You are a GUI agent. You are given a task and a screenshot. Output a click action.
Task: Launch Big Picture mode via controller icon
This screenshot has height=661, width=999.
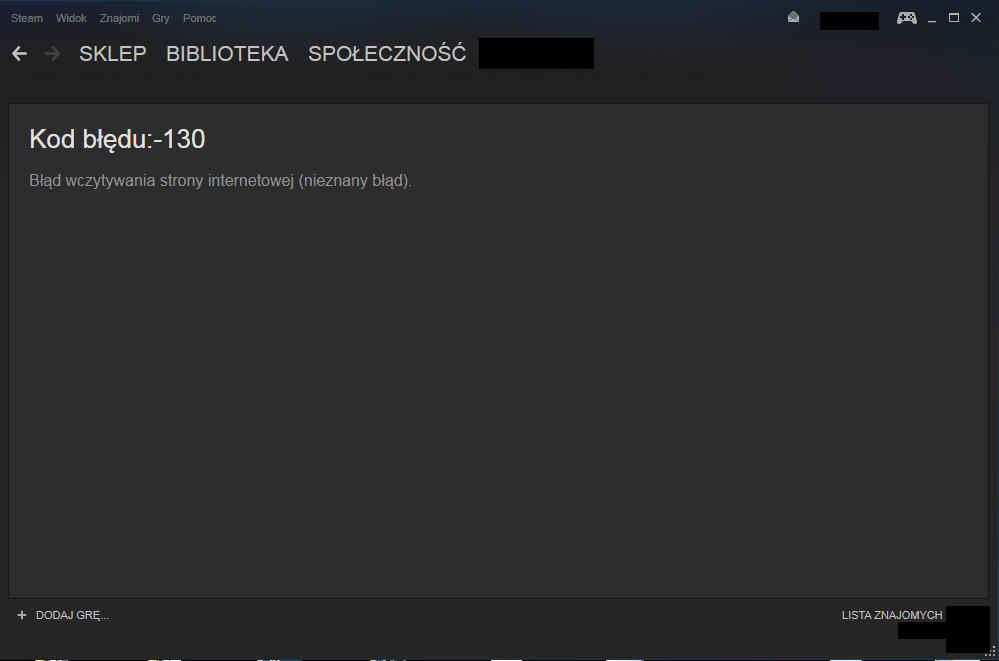click(x=907, y=18)
